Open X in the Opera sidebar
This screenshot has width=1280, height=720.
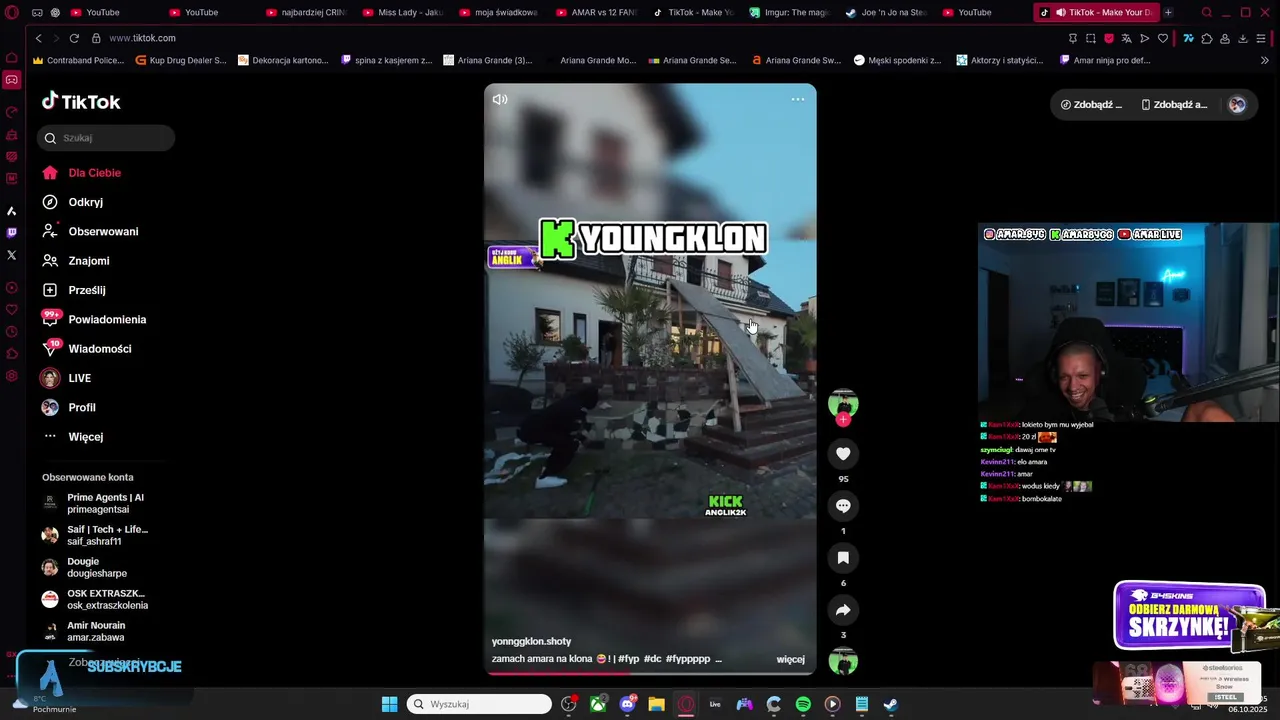click(12, 255)
